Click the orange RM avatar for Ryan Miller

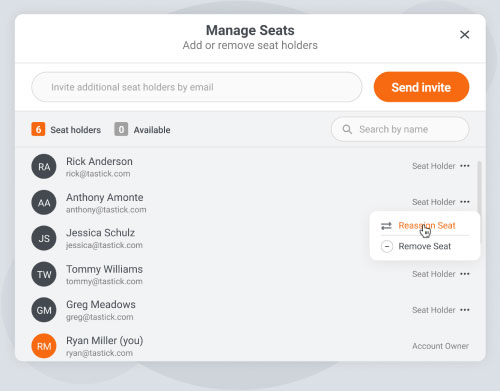(44, 346)
